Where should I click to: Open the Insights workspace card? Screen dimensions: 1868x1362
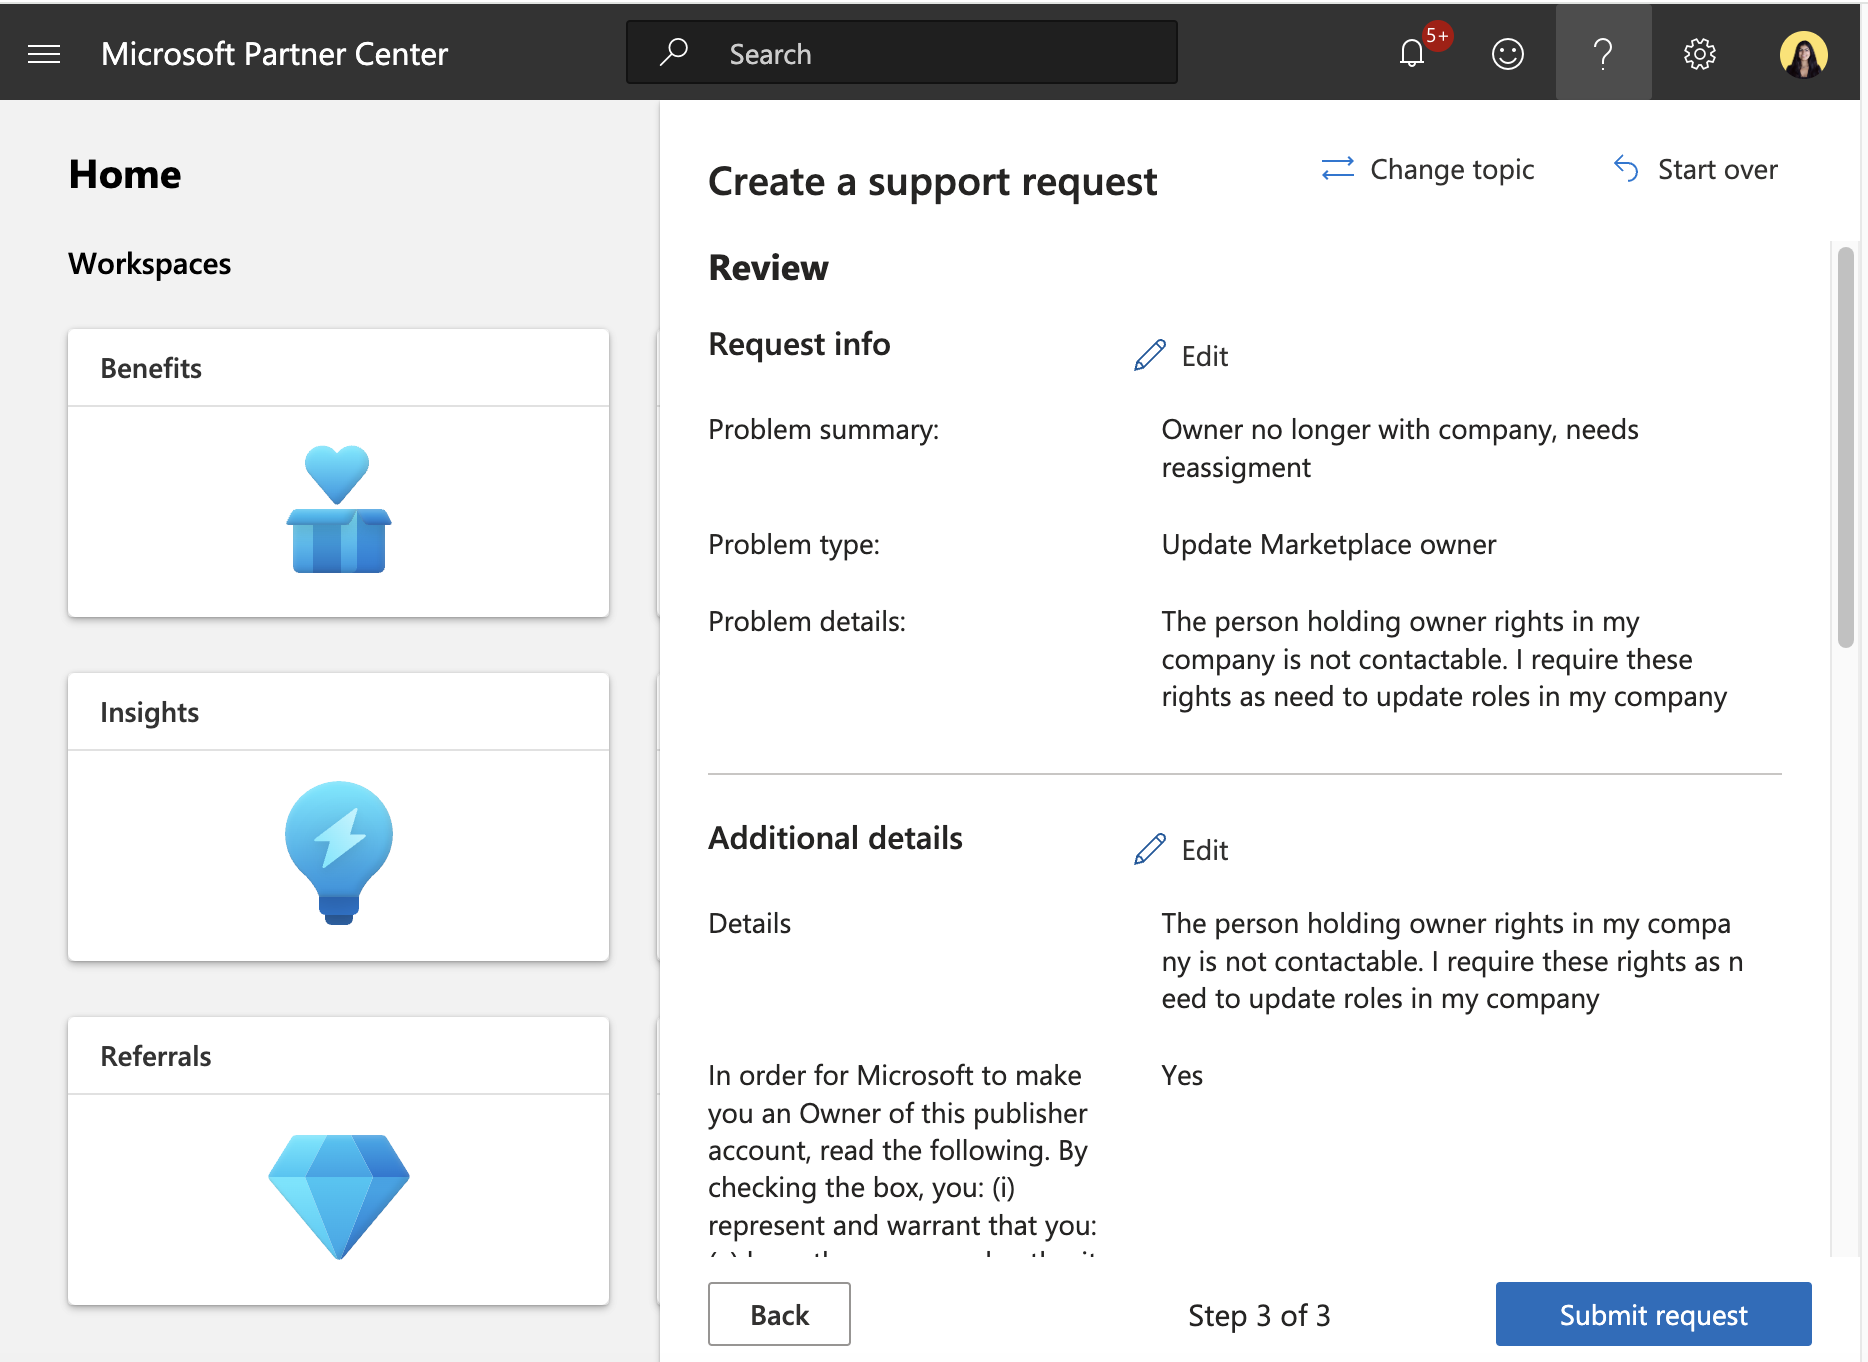(339, 817)
